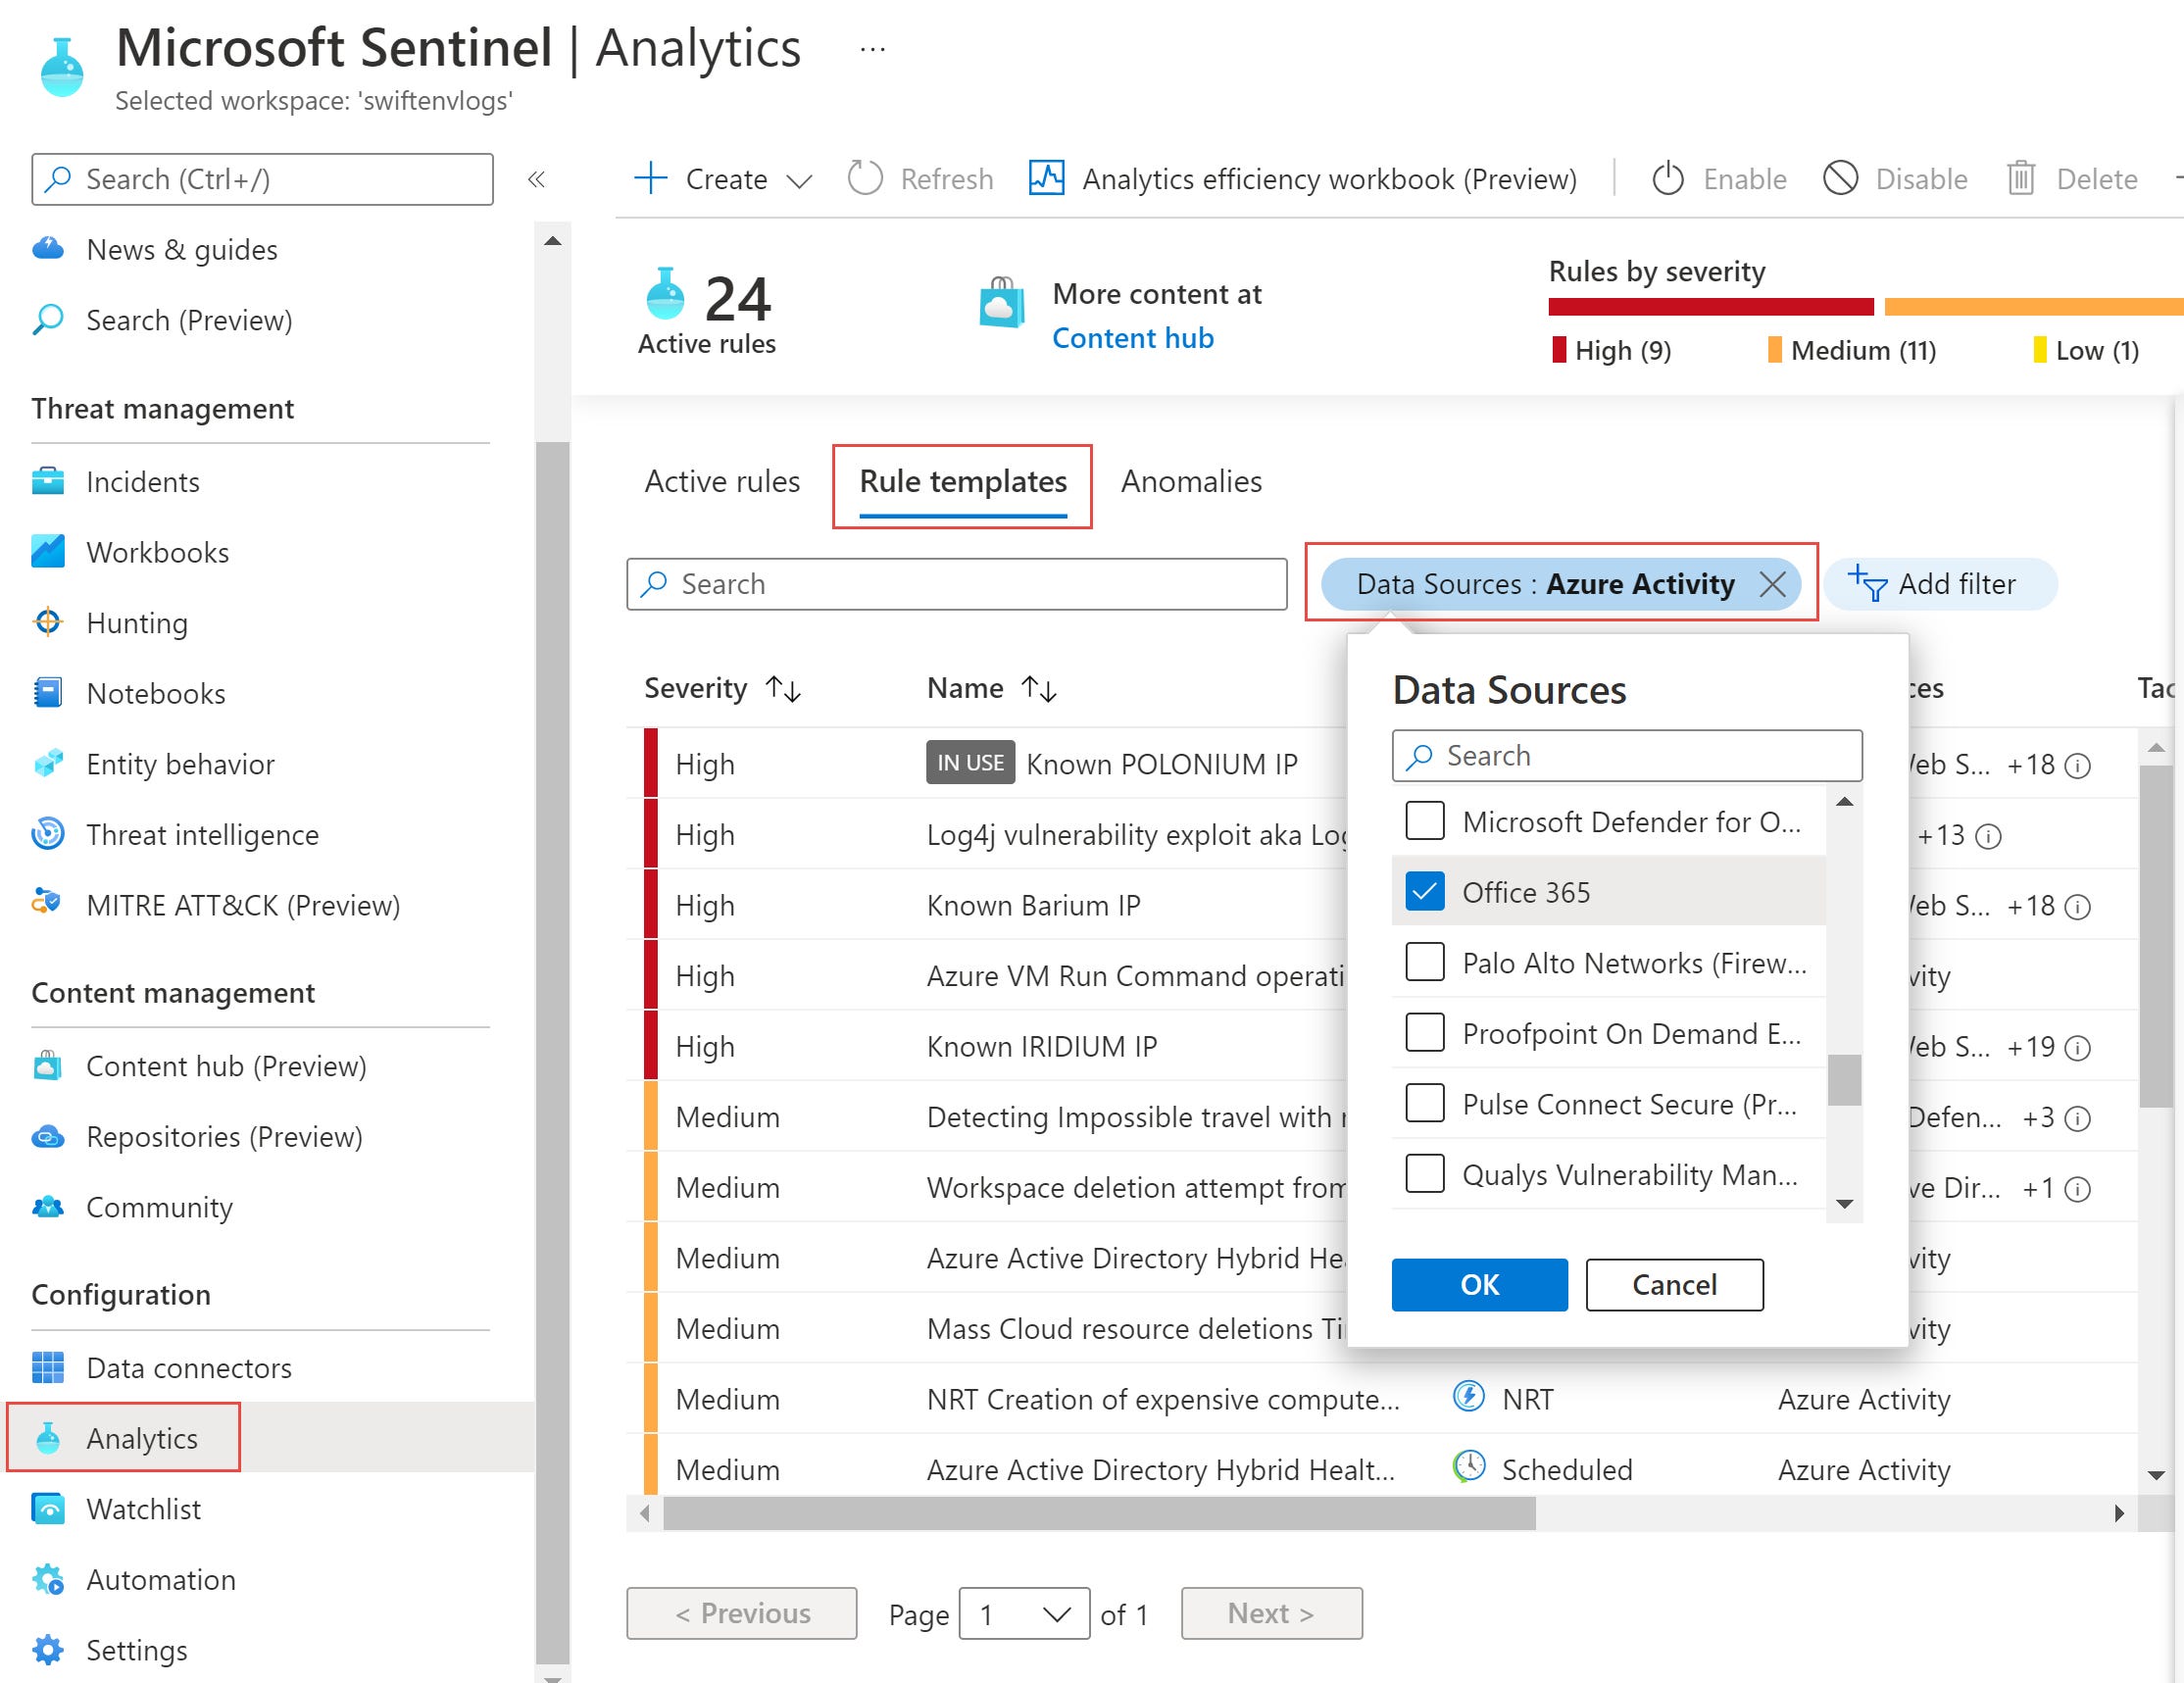The image size is (2184, 1683).
Task: Click the Add filter button
Action: coord(1940,584)
